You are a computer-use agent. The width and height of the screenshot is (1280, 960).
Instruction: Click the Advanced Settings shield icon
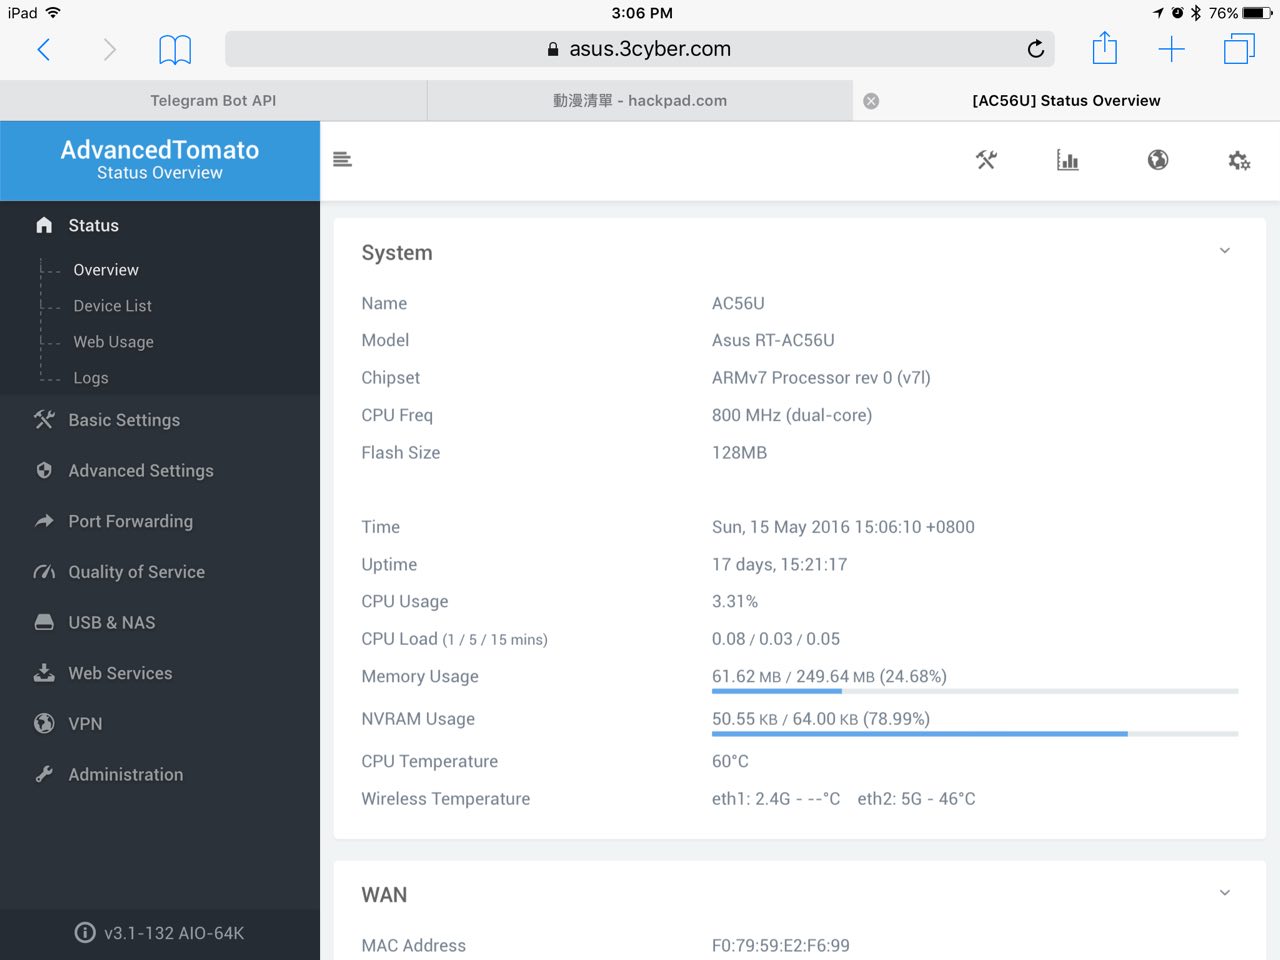point(44,470)
